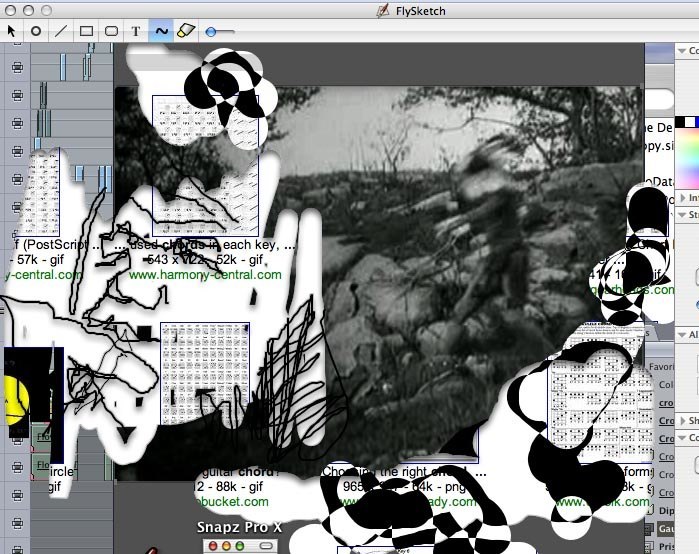Click the green button in Snapz Pro X window
The height and width of the screenshot is (554, 699).
click(x=240, y=546)
